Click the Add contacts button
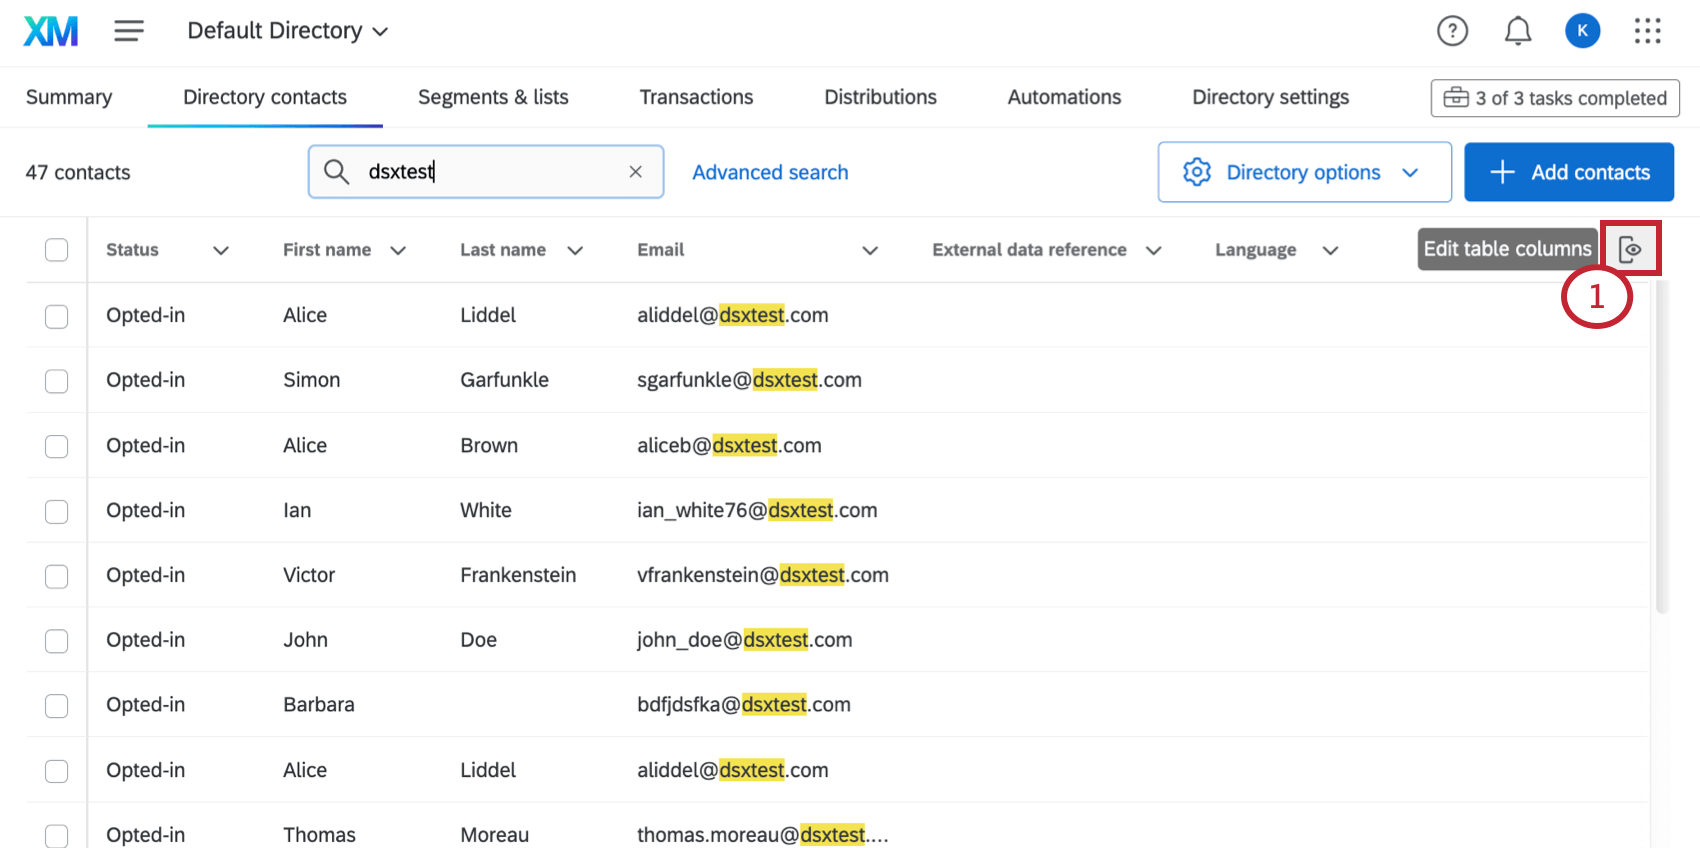The height and width of the screenshot is (848, 1700). coord(1569,172)
